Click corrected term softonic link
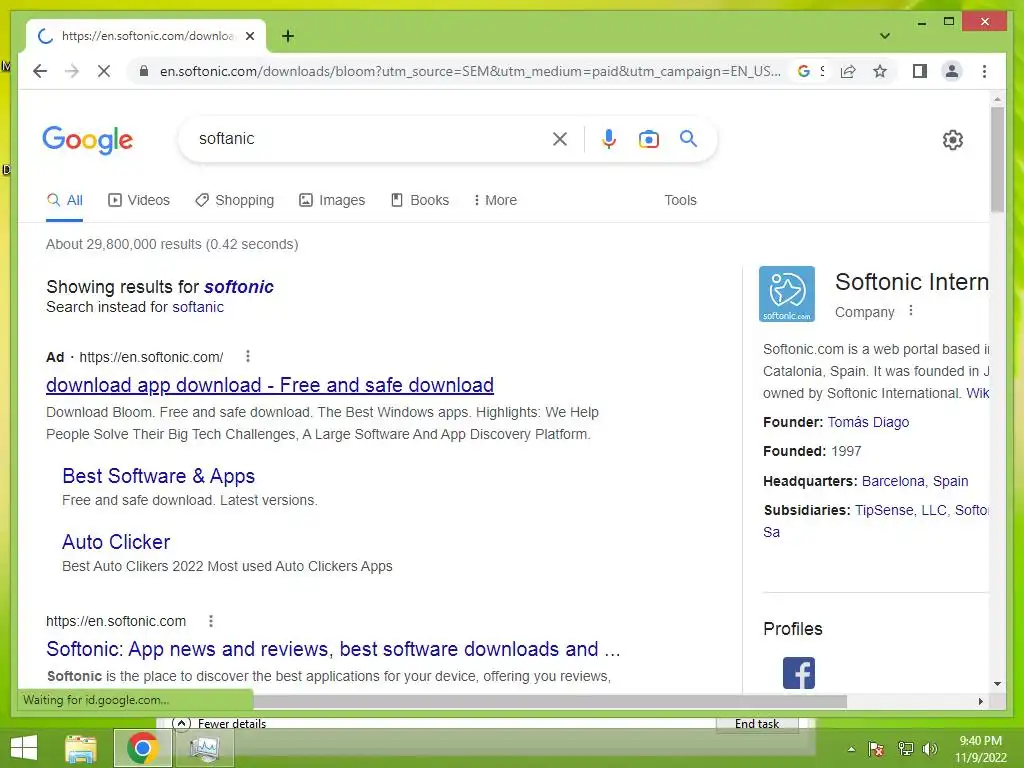Image resolution: width=1024 pixels, height=768 pixels. 238,287
